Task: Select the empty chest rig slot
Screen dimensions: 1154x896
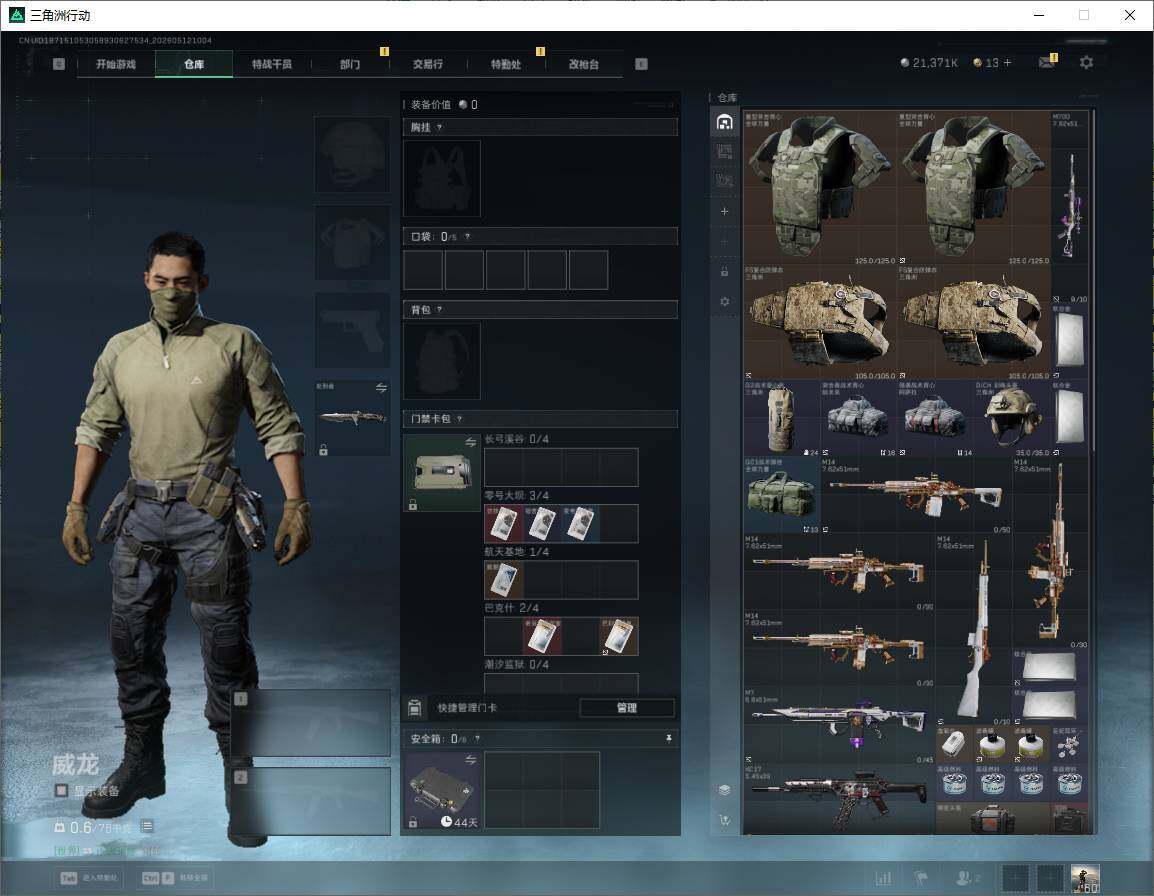Action: click(442, 178)
